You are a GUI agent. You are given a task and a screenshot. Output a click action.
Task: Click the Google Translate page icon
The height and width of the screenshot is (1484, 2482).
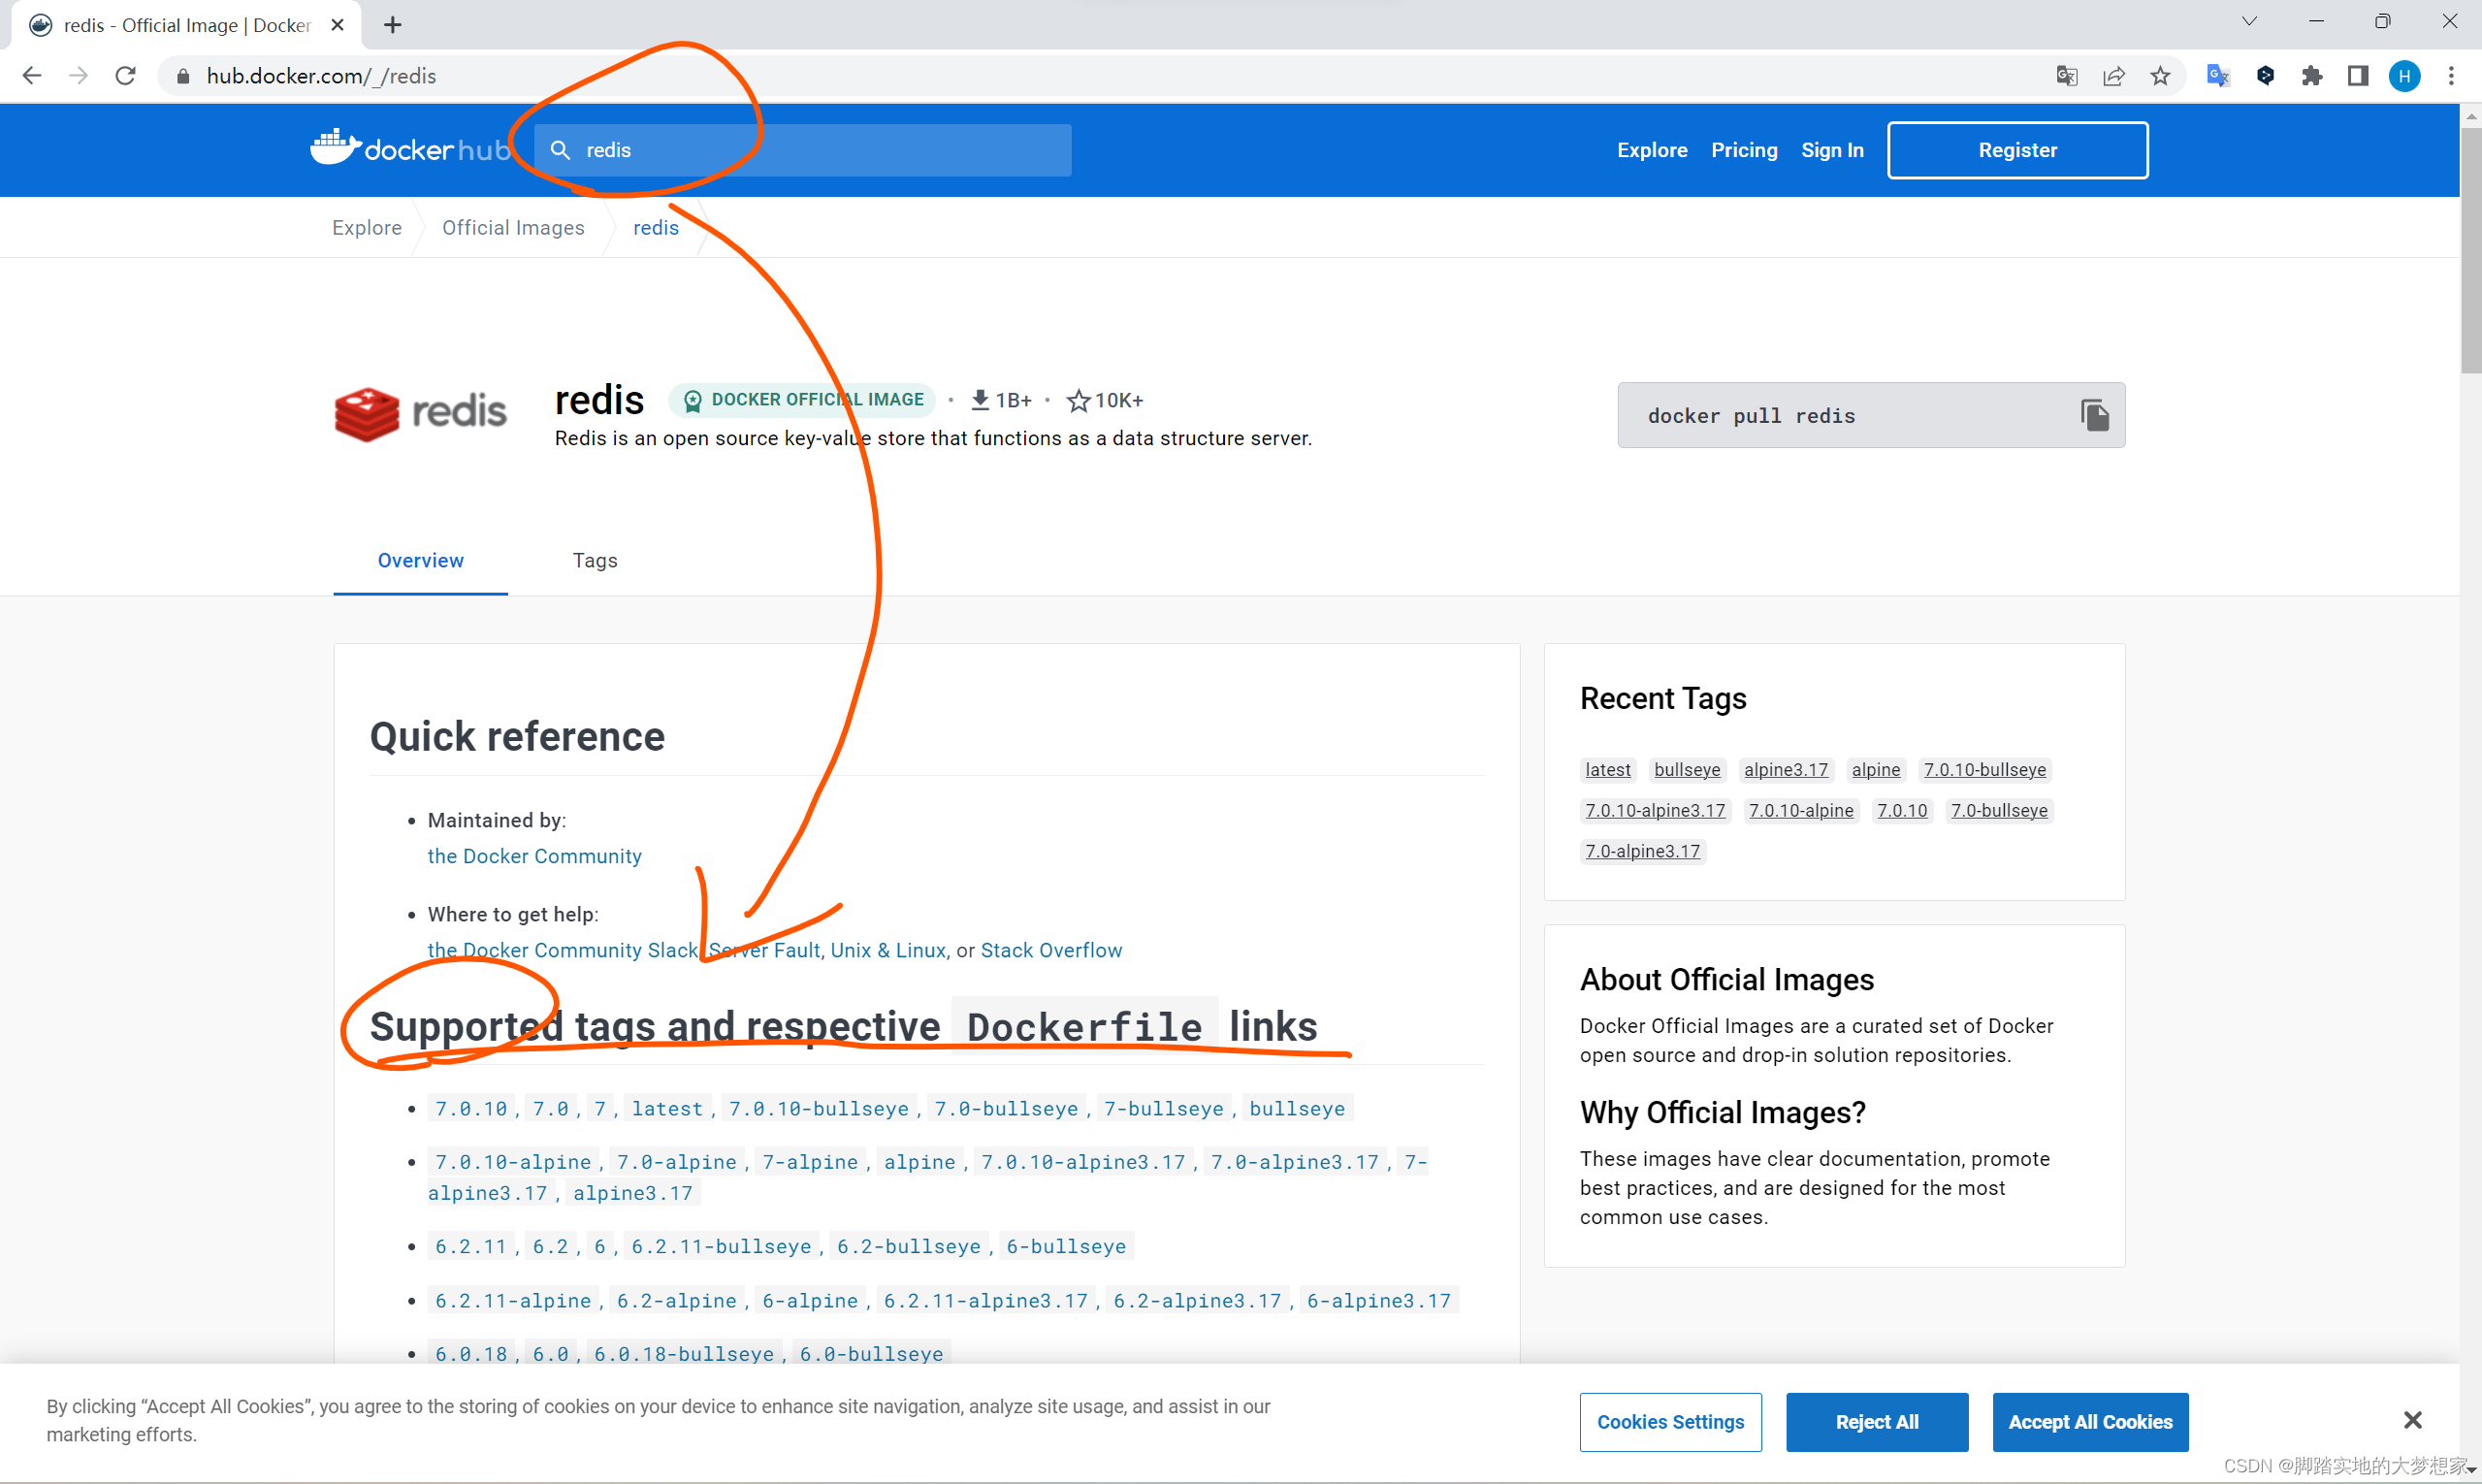(2066, 76)
